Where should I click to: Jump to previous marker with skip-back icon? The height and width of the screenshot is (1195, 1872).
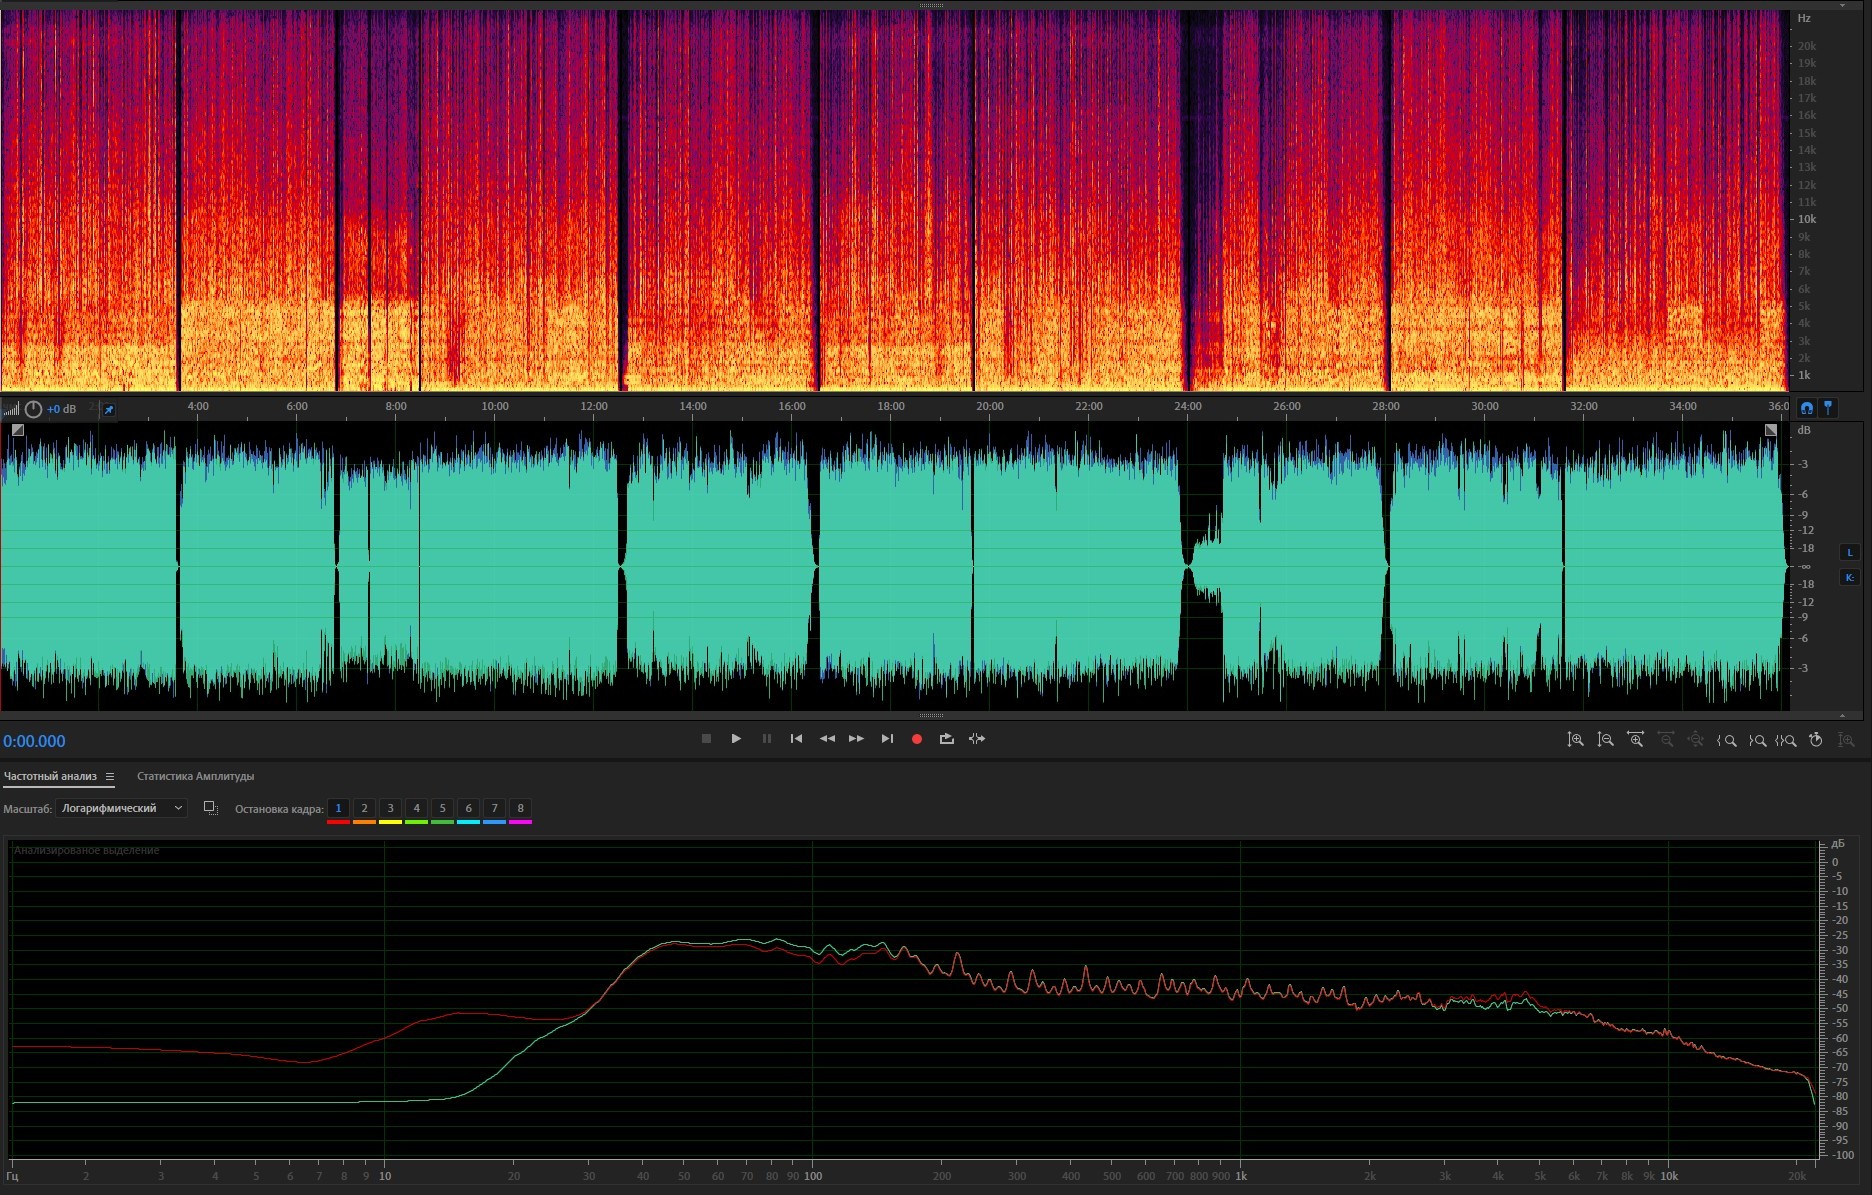796,739
